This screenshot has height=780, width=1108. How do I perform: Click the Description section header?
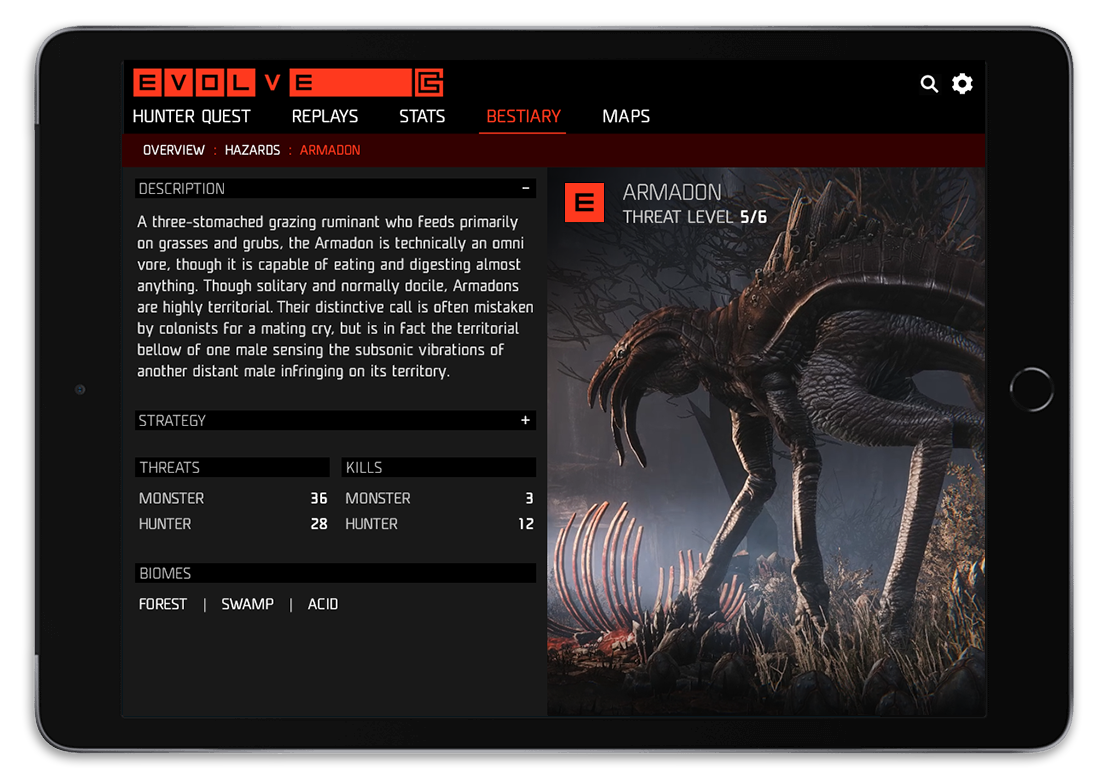pos(335,189)
